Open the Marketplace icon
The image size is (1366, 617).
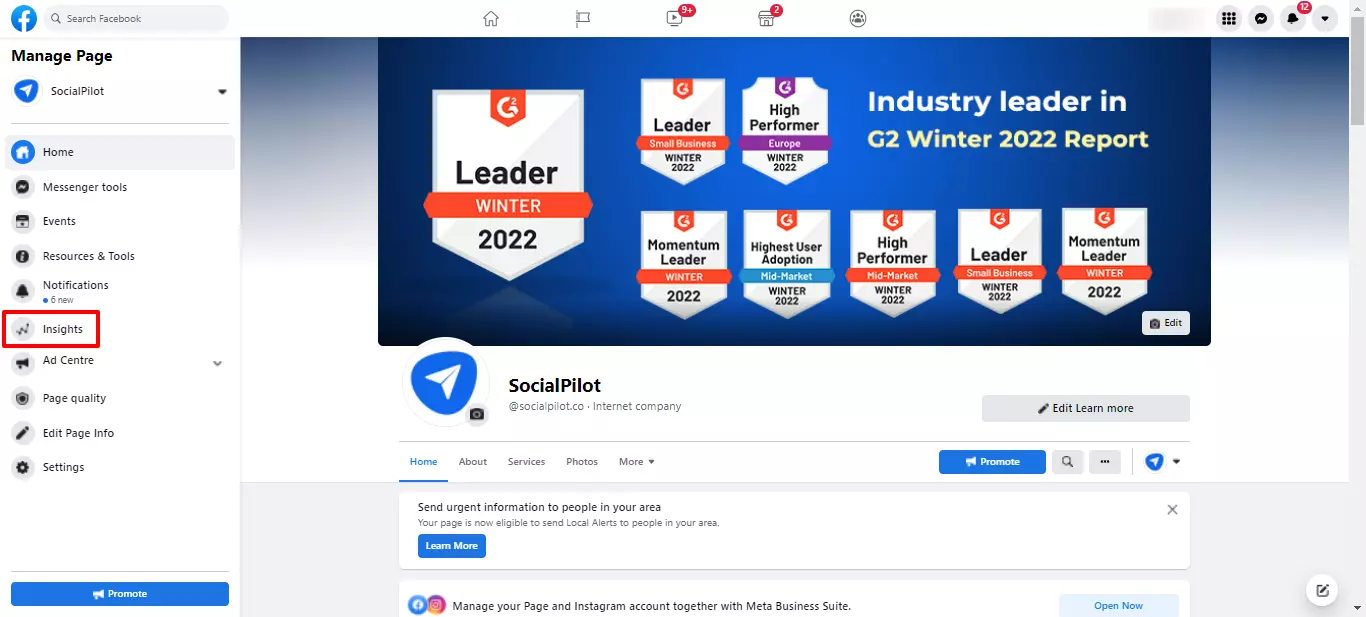pyautogui.click(x=766, y=18)
